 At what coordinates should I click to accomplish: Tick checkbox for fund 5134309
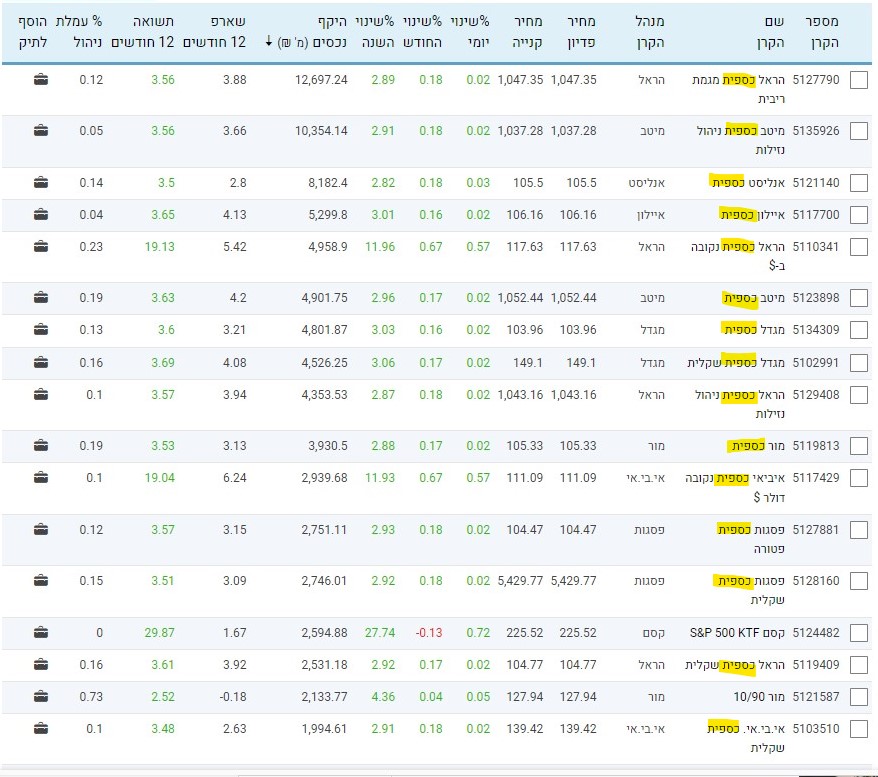858,330
